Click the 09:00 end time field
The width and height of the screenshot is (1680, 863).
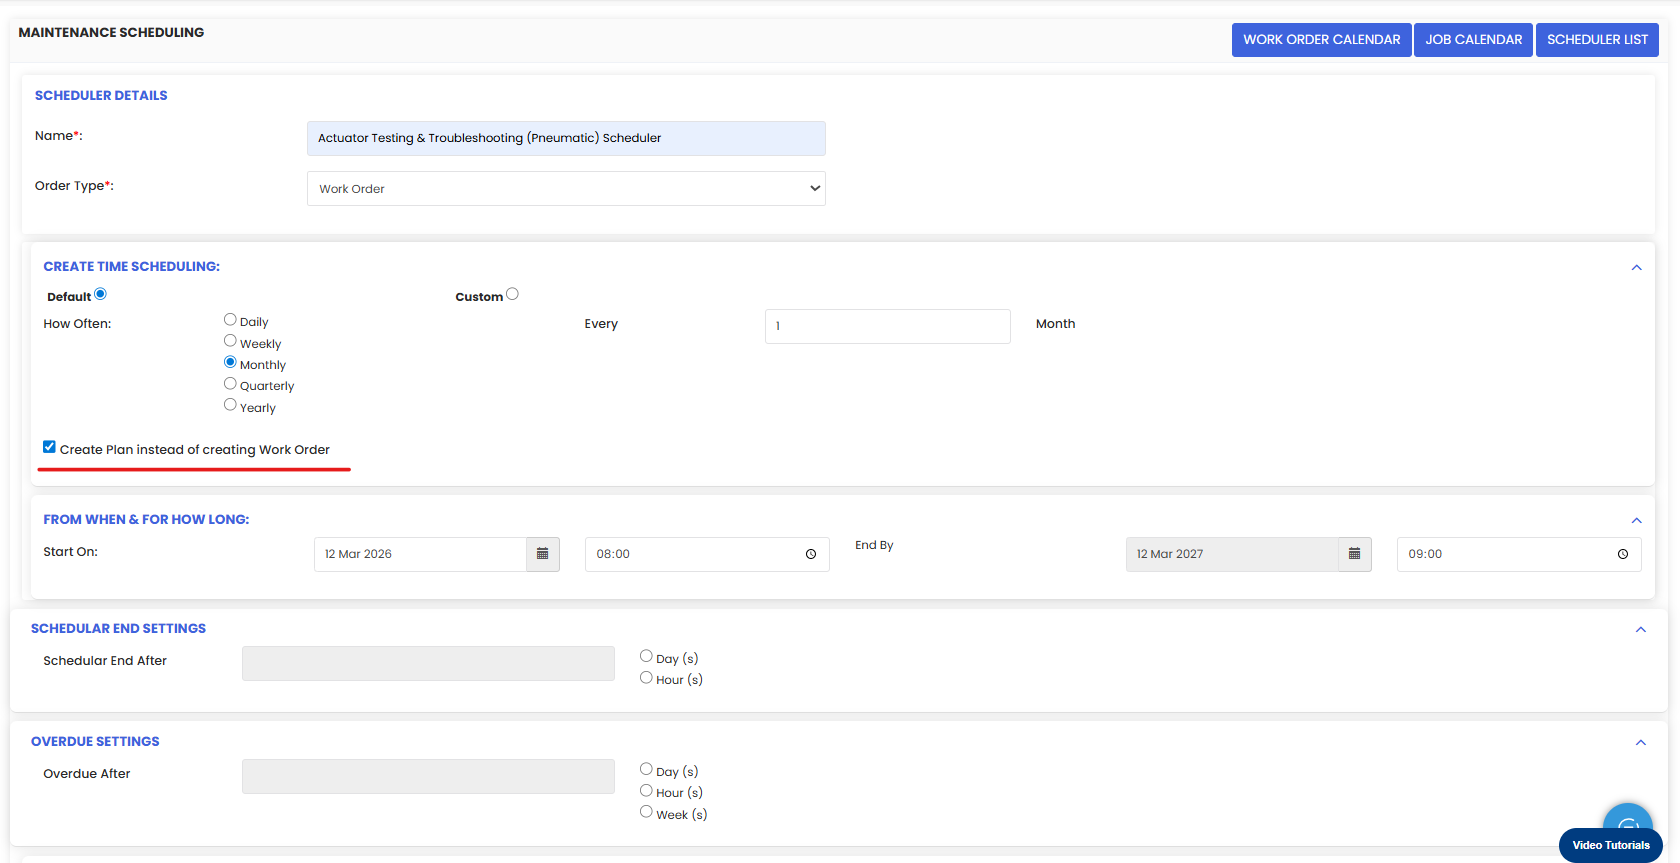1519,554
